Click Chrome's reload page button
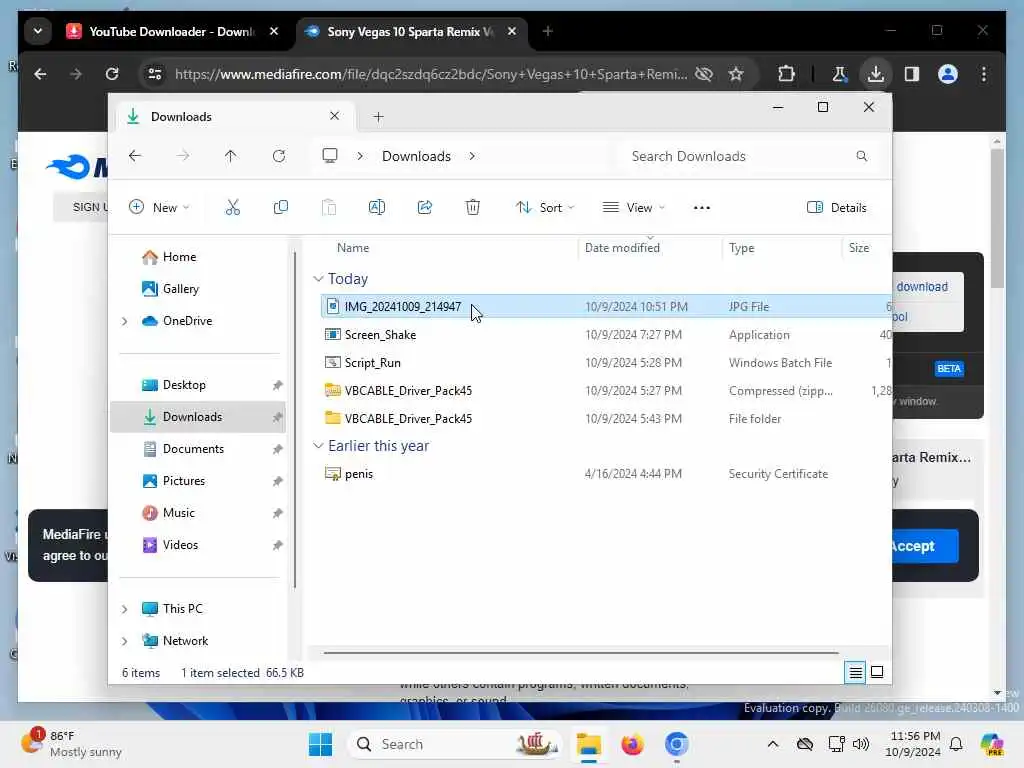This screenshot has width=1024, height=768. [x=112, y=74]
